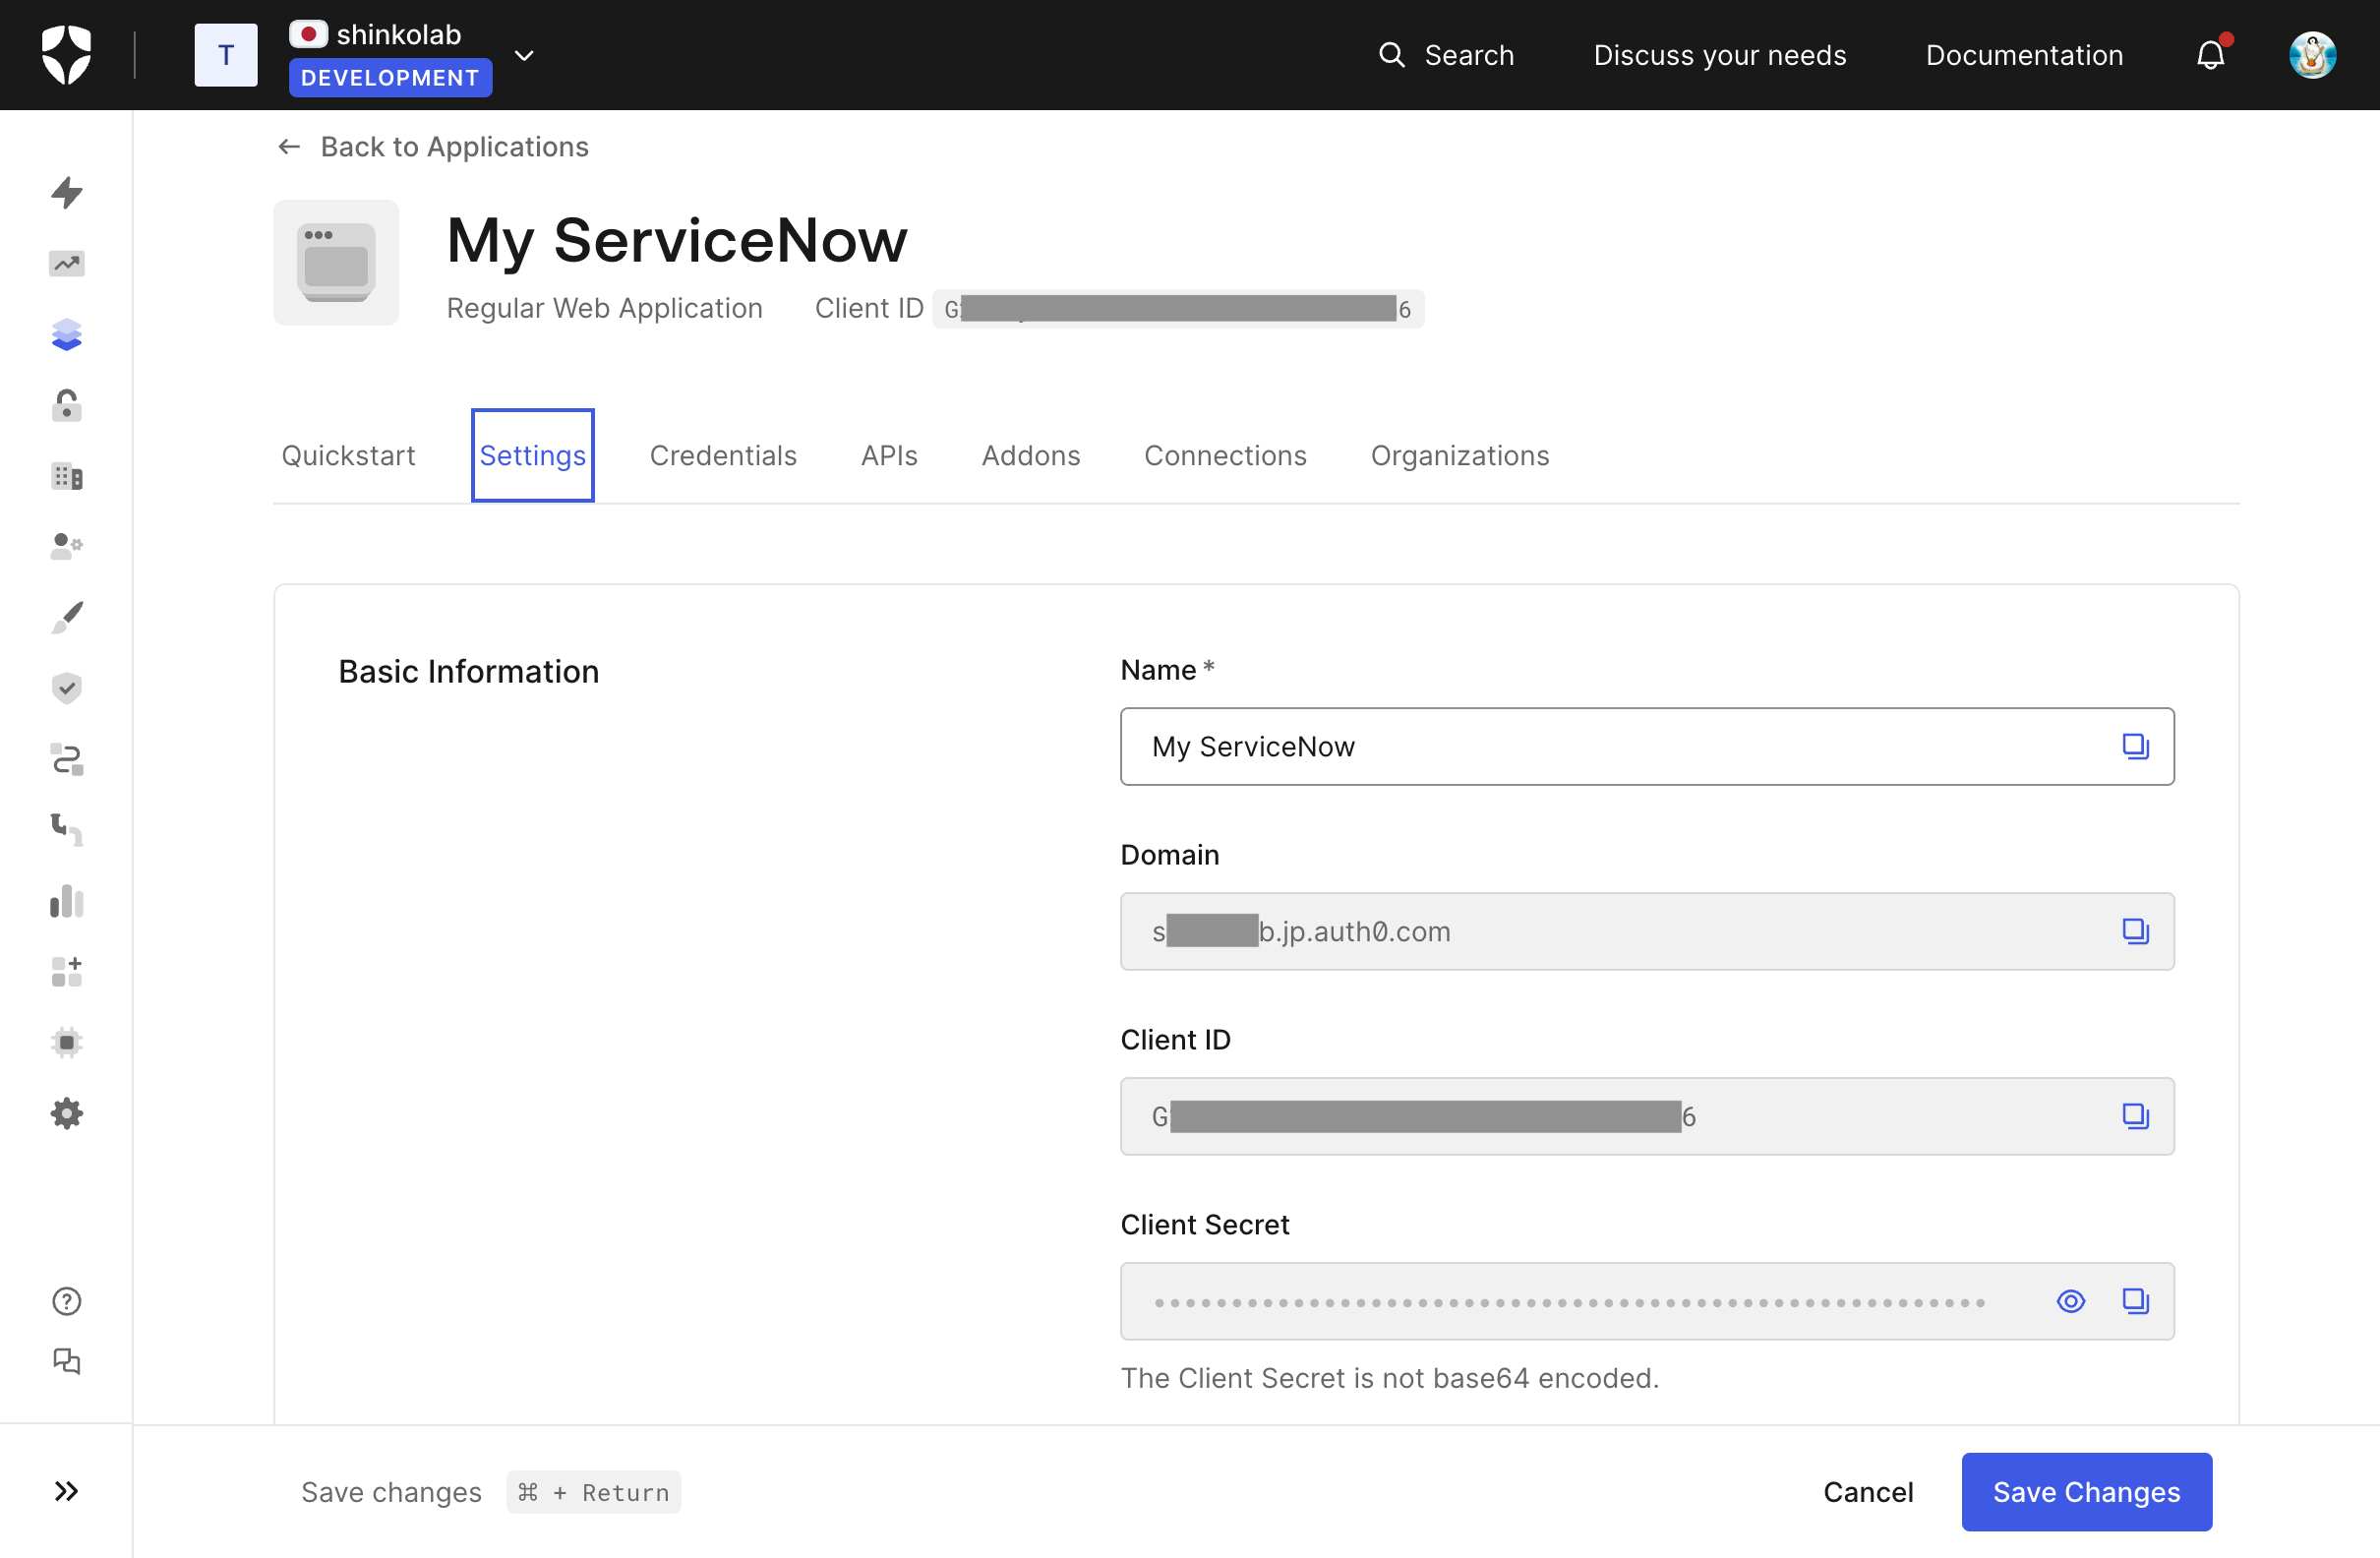Viewport: 2380px width, 1558px height.
Task: Click the Save Changes button
Action: (2086, 1492)
